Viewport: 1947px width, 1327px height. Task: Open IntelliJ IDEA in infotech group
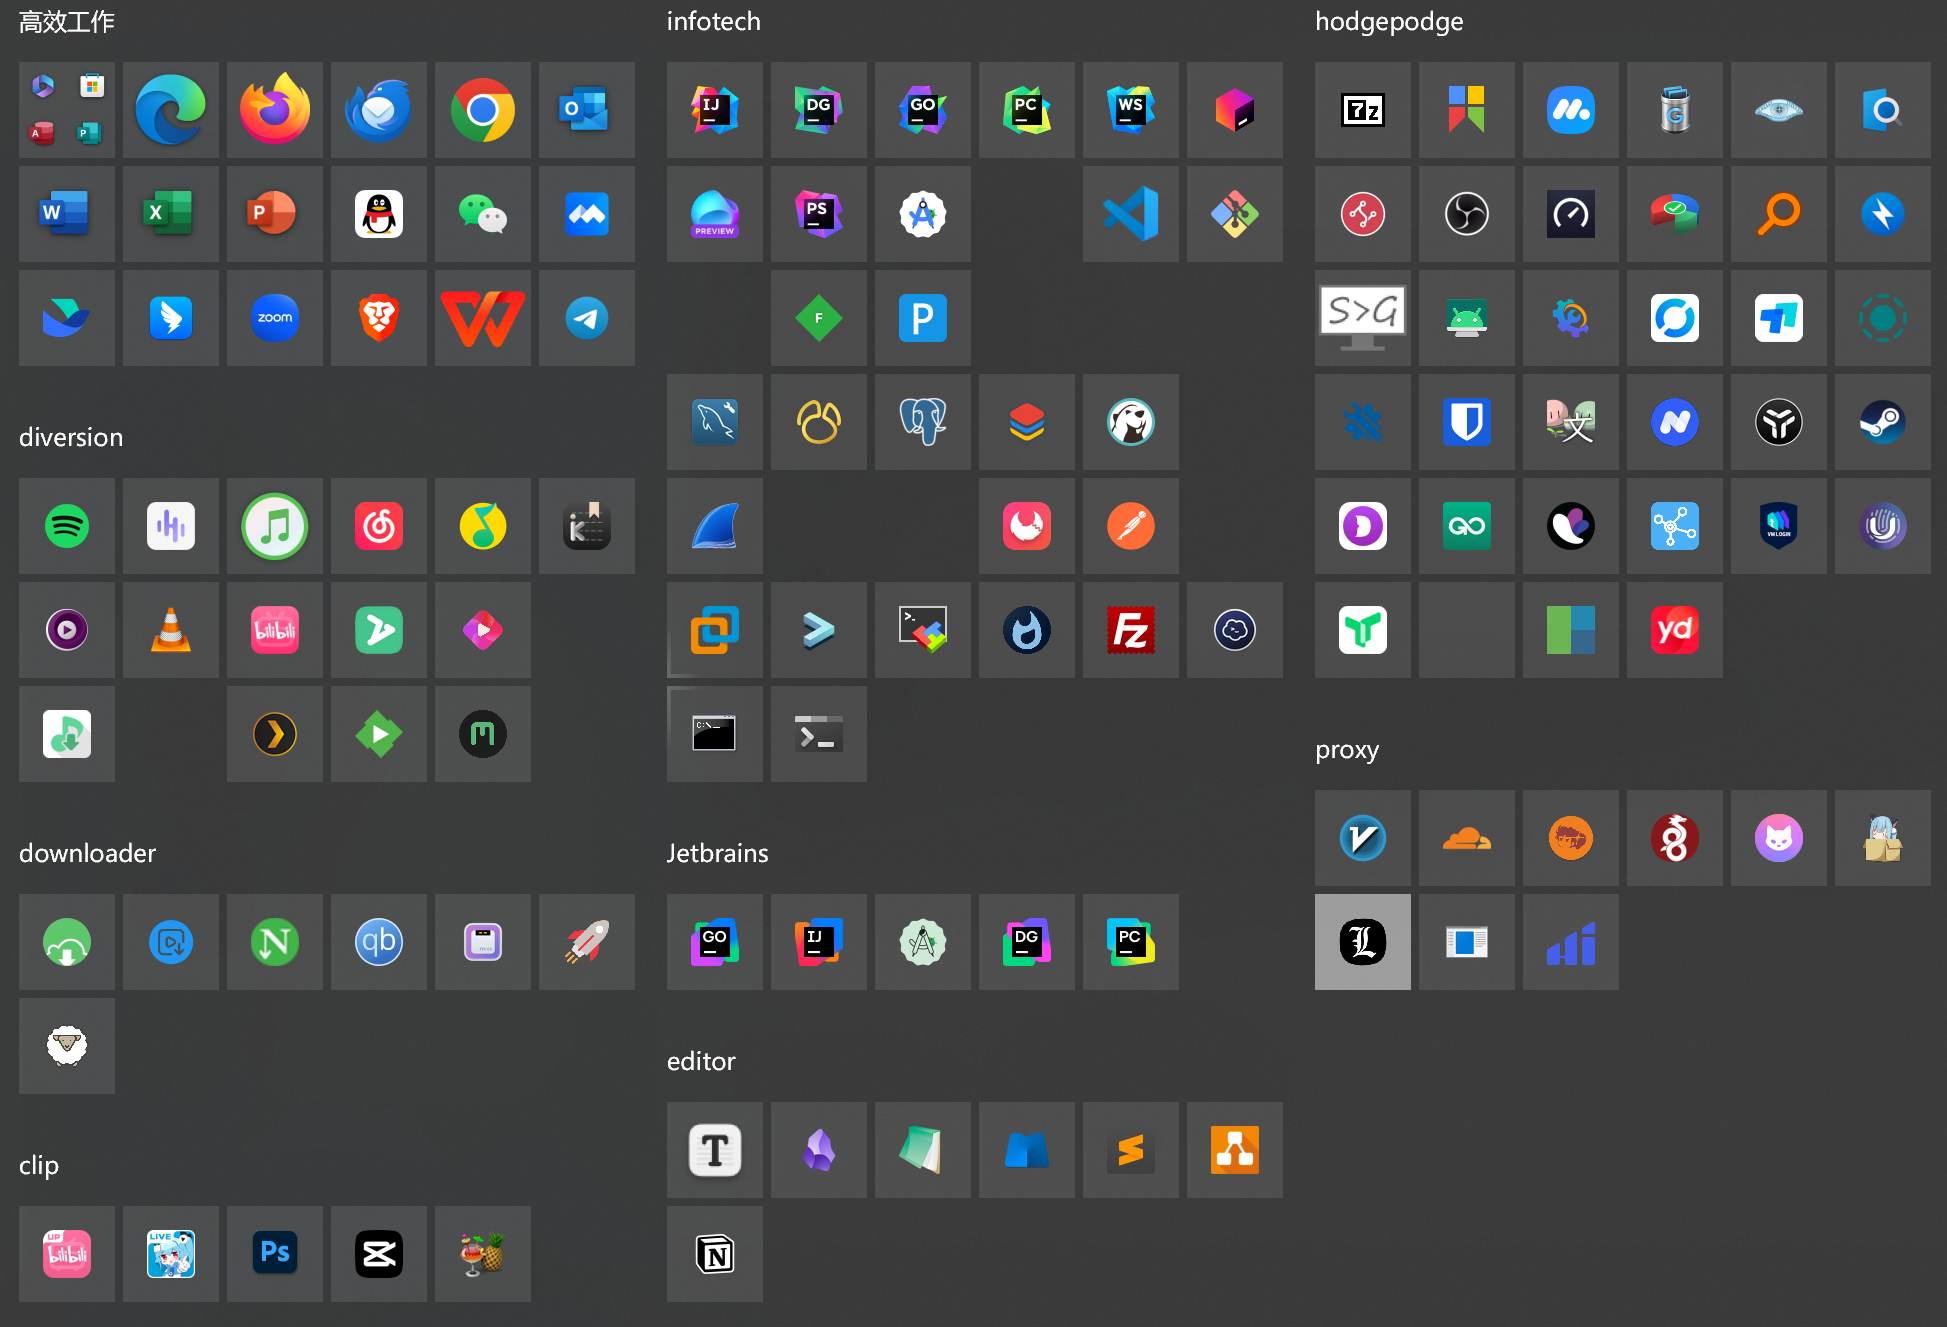pos(715,110)
